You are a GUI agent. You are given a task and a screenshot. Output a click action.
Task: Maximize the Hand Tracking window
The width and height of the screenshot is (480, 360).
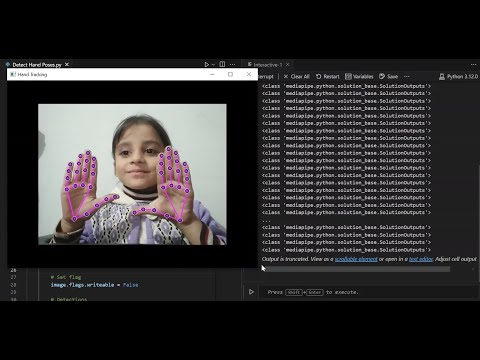[230, 74]
